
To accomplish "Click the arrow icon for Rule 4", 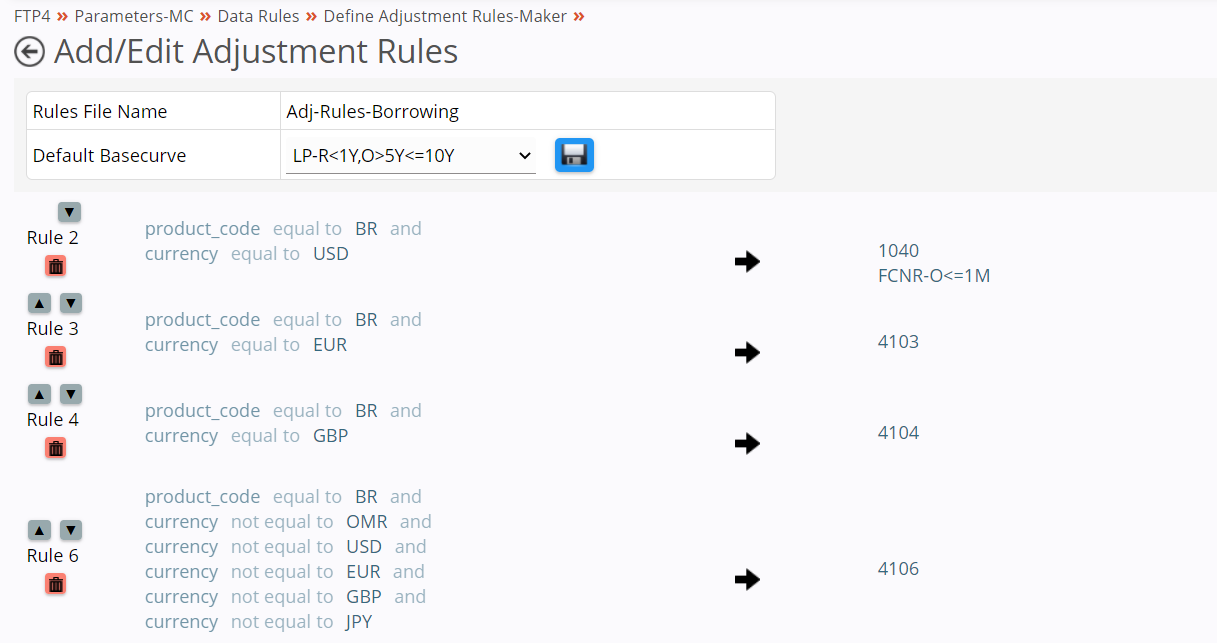I will click(x=747, y=444).
